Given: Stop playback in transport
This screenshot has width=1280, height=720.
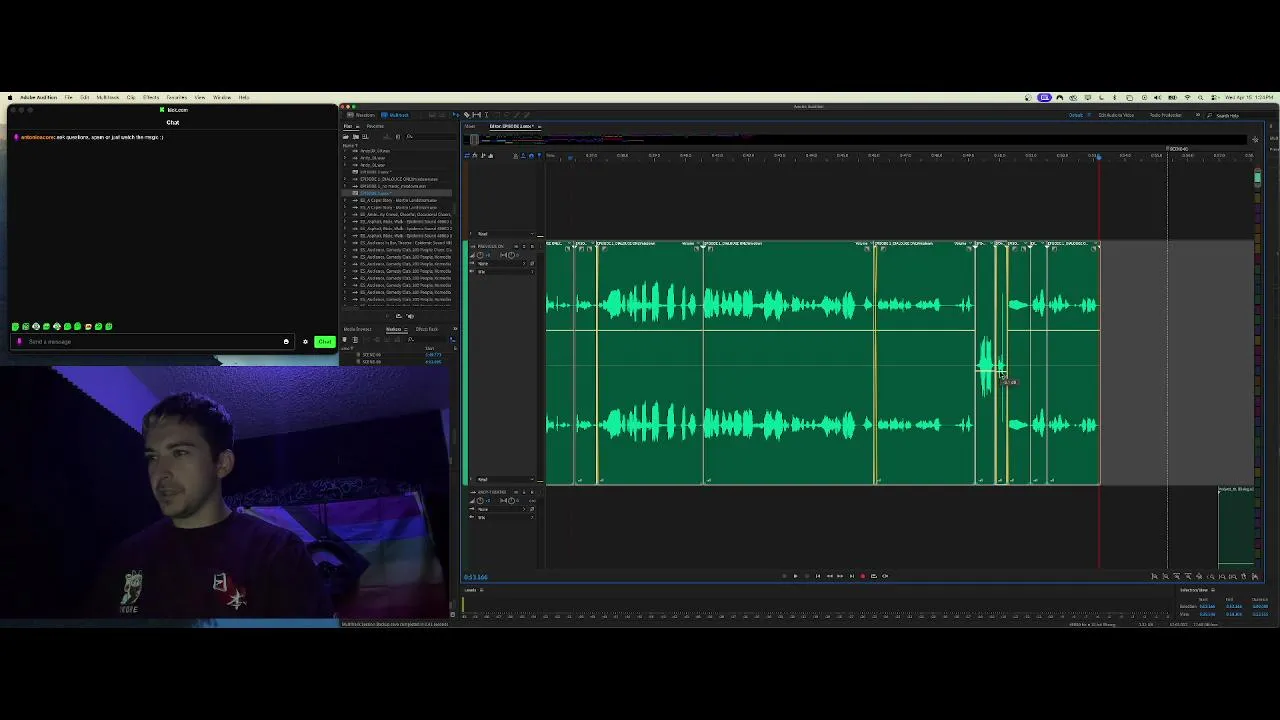Looking at the screenshot, I should (784, 576).
